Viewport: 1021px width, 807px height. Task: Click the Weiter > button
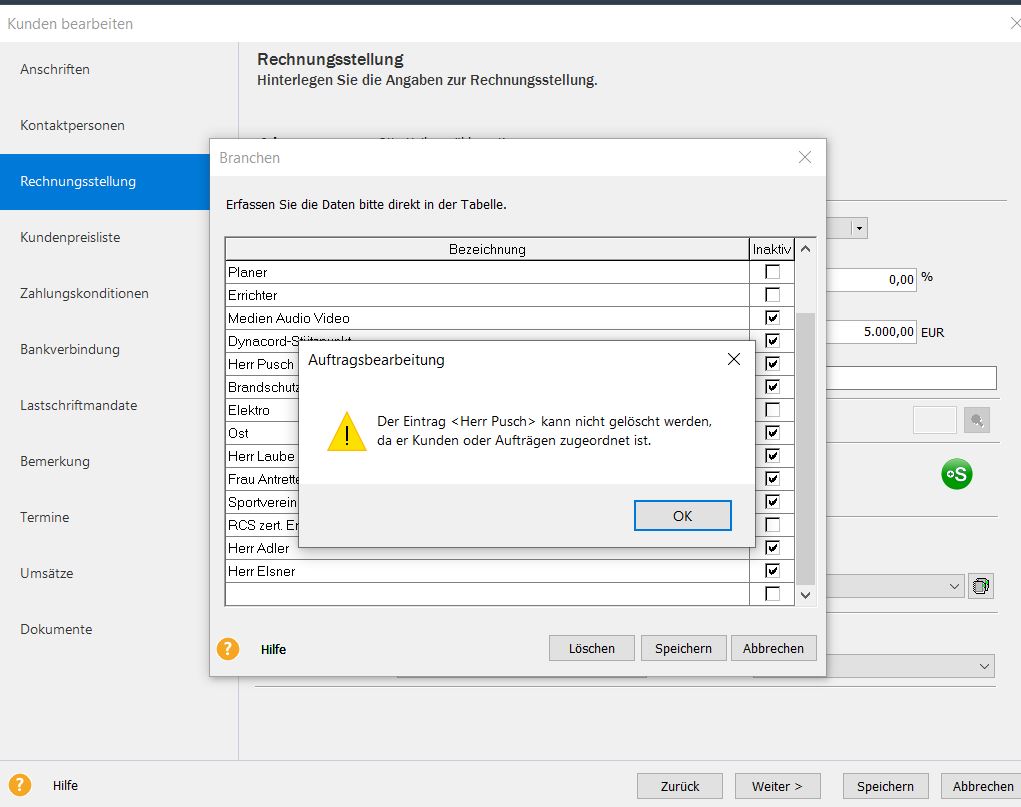point(777,786)
